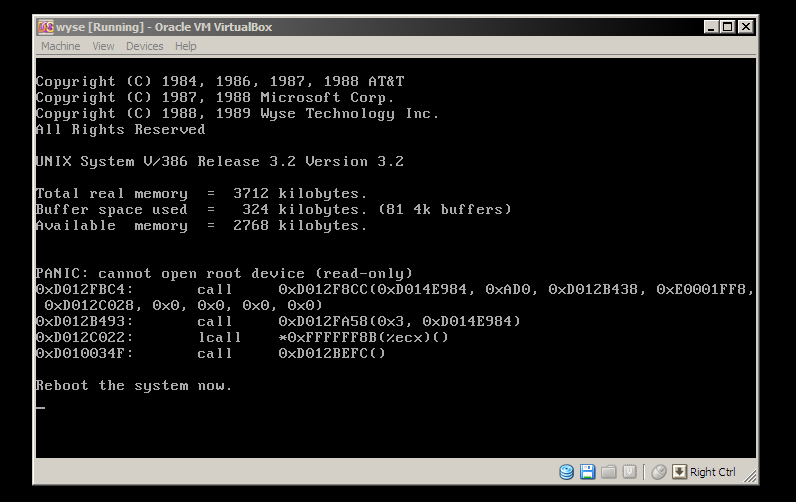The width and height of the screenshot is (796, 502).
Task: Close the wyse VirtualBox window
Action: tap(745, 27)
